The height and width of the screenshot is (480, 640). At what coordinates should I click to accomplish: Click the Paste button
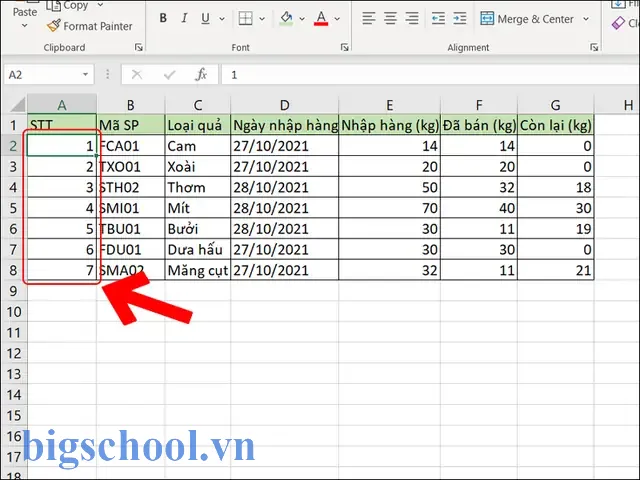(x=25, y=12)
